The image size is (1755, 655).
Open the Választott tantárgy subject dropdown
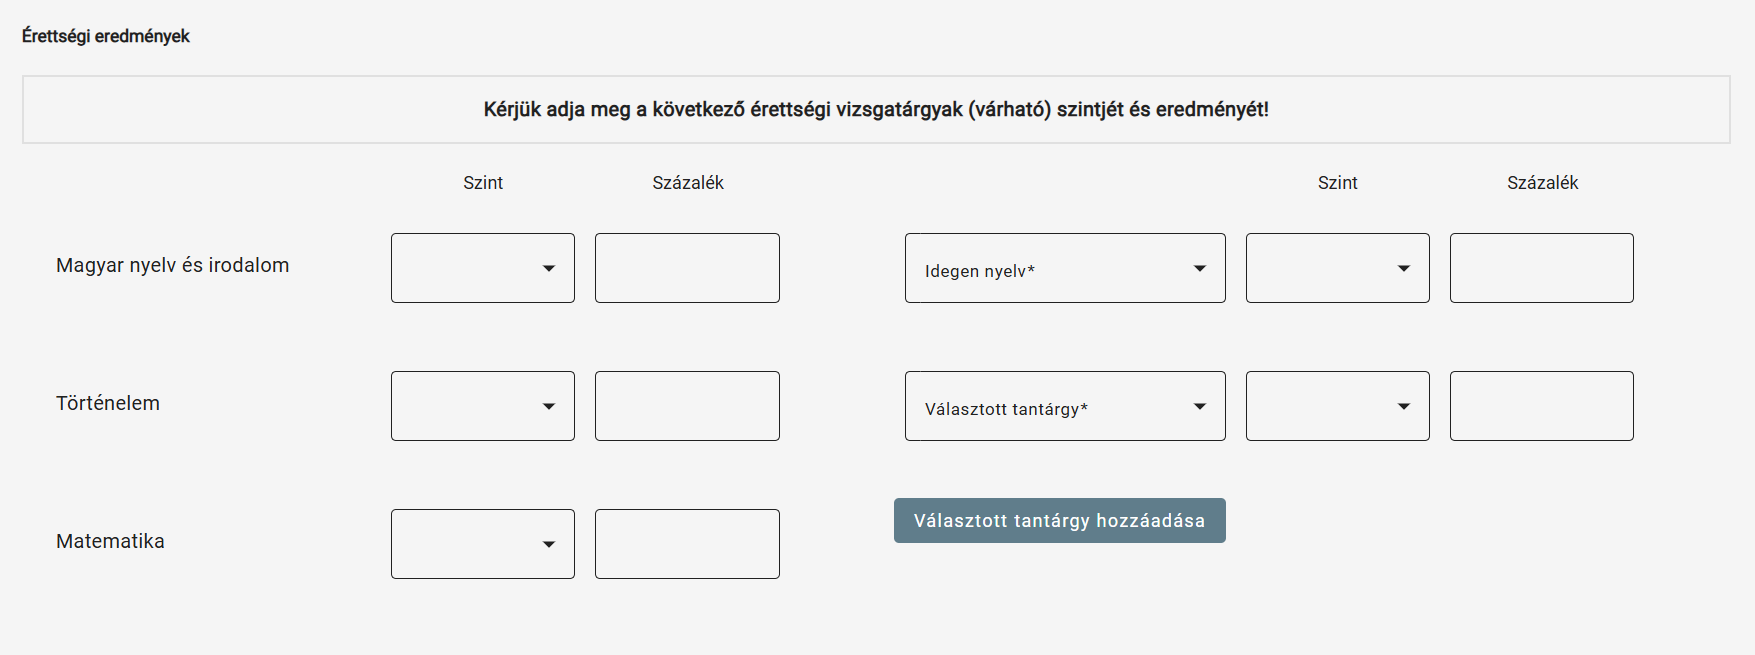click(1065, 406)
